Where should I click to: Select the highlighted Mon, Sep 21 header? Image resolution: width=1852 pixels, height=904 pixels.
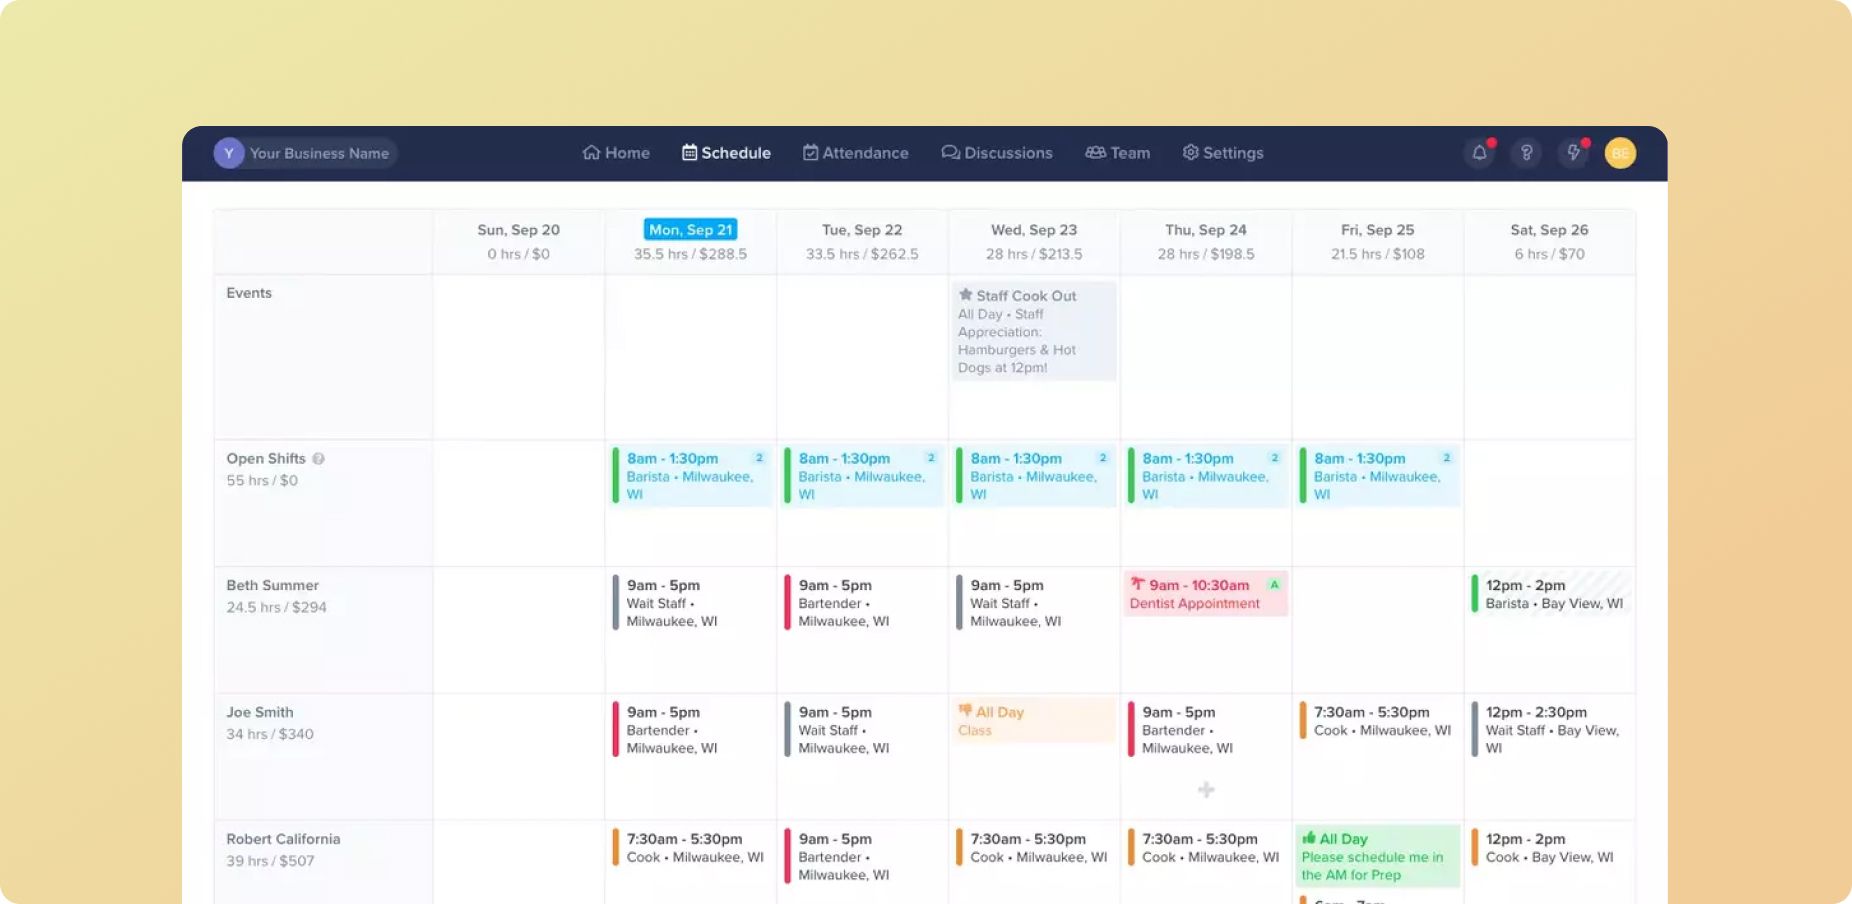(x=690, y=229)
